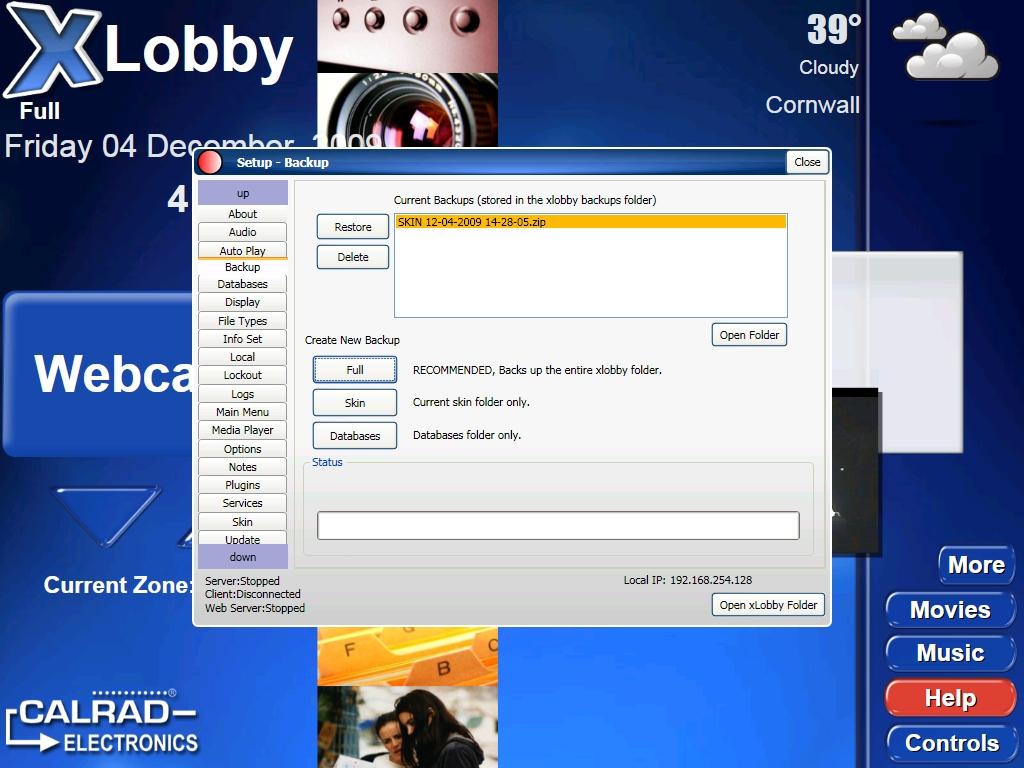Click the 39° temperature reading

834,29
